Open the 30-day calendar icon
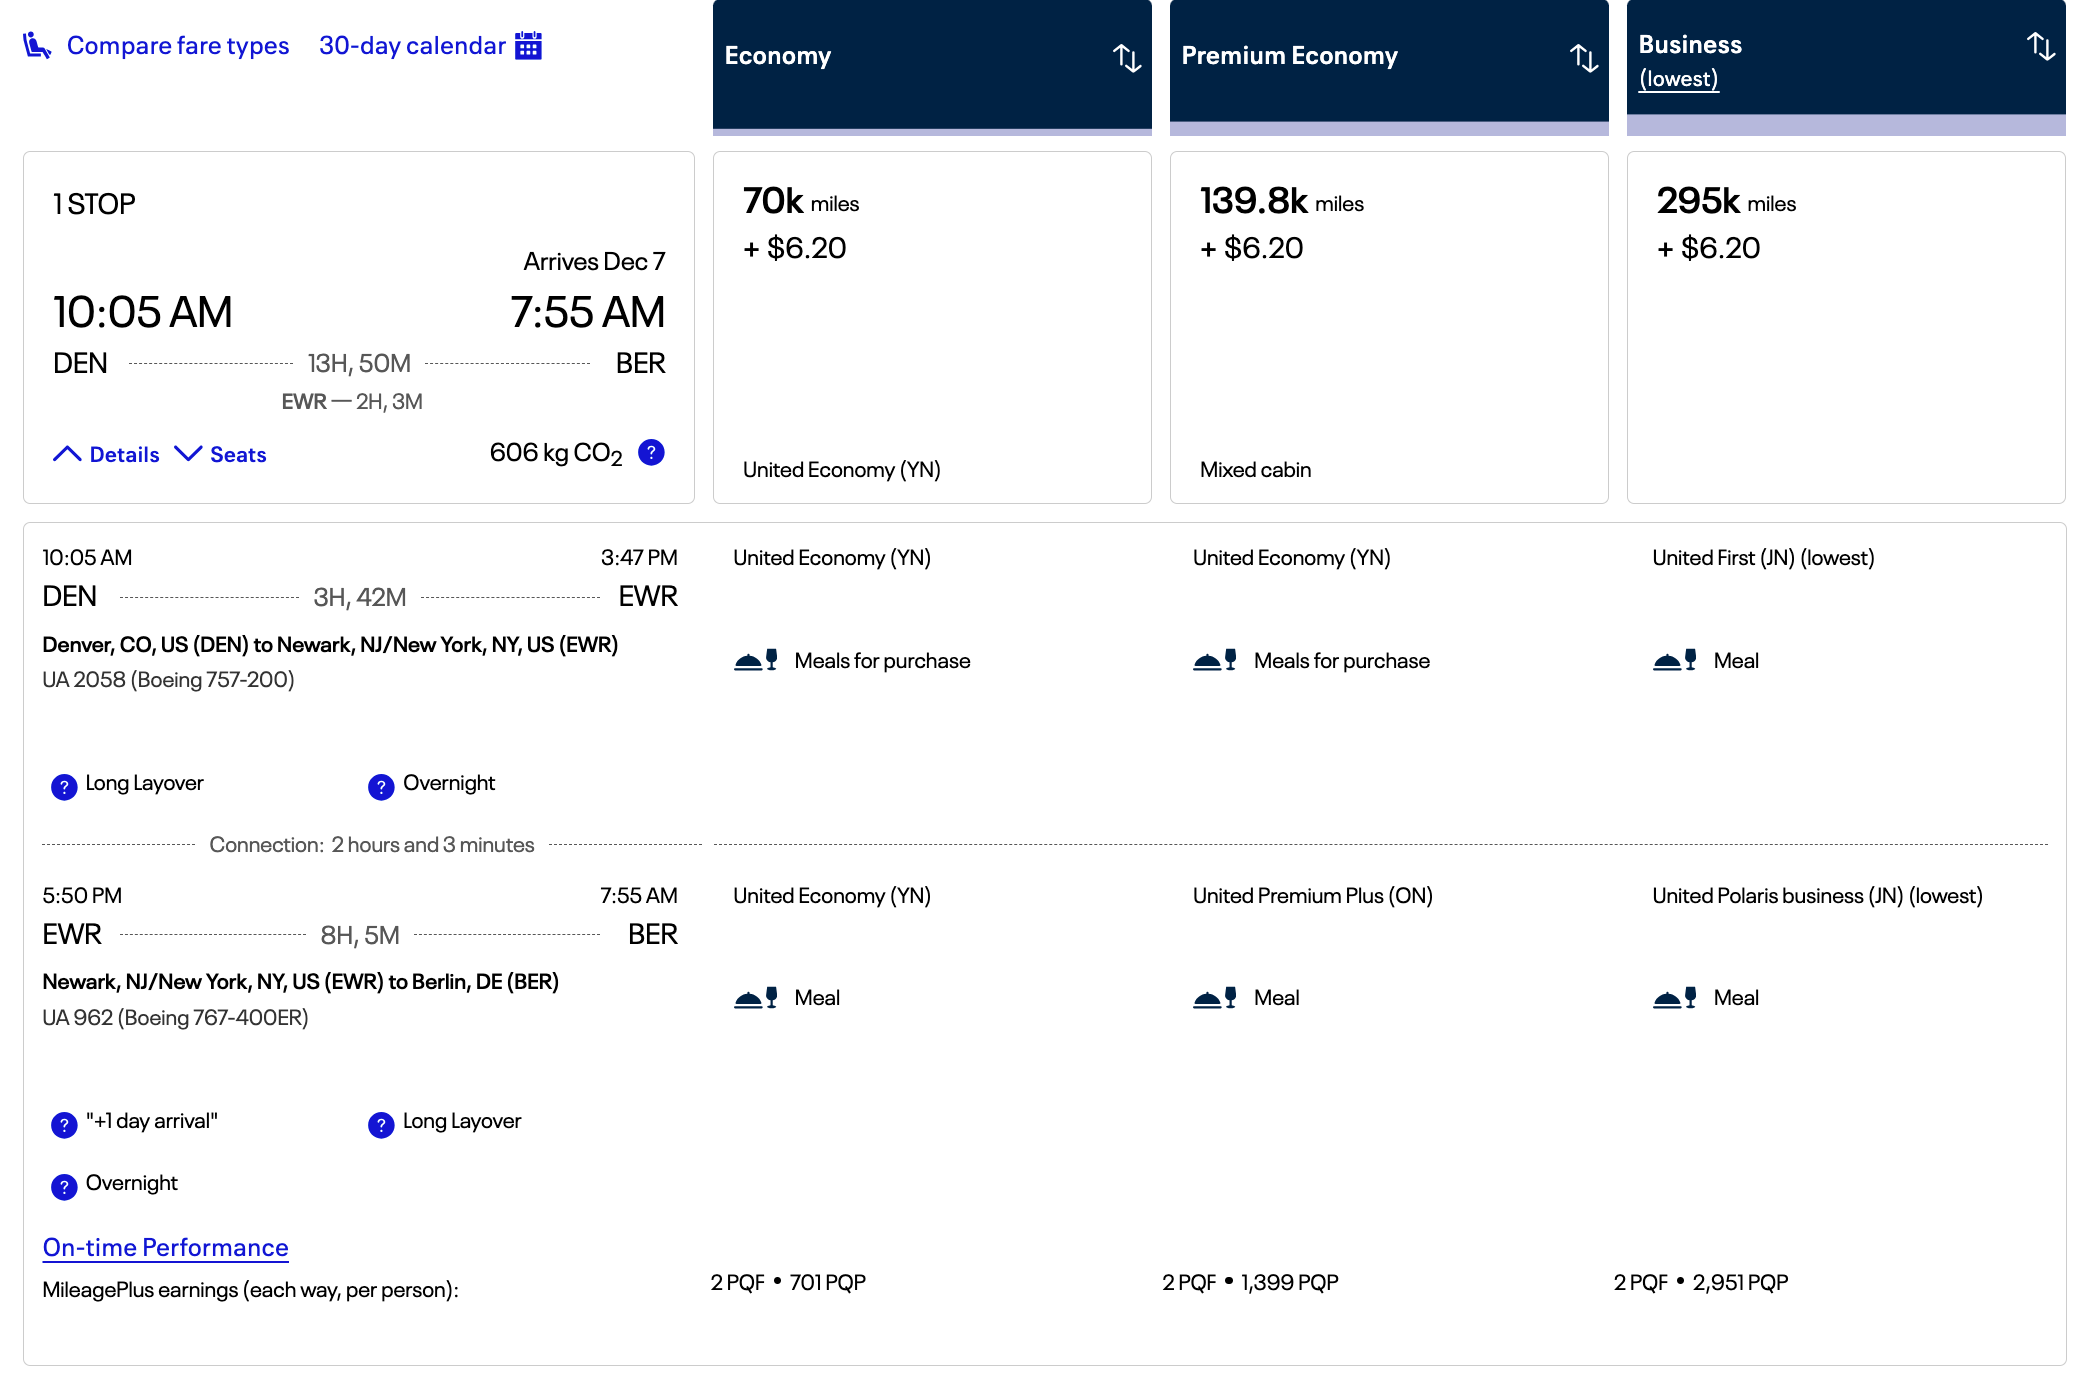This screenshot has height=1382, width=2092. click(527, 44)
